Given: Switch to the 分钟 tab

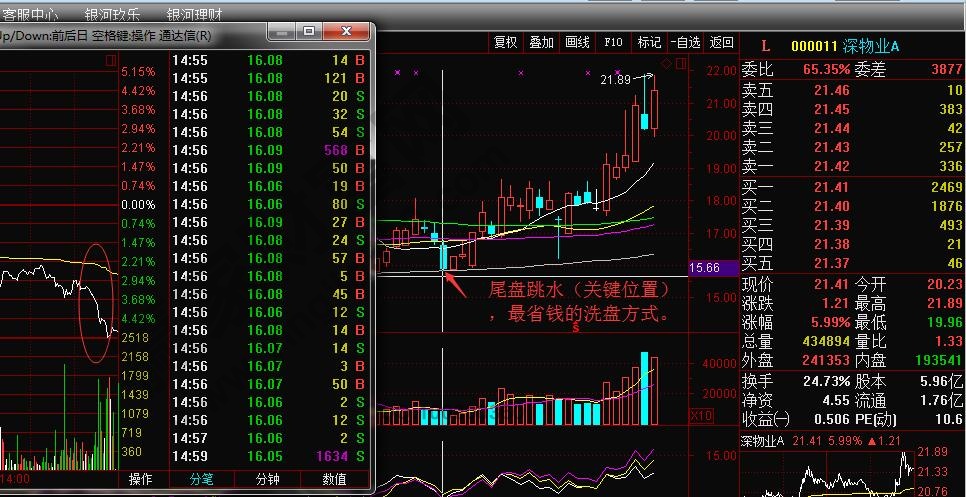Looking at the screenshot, I should point(268,480).
